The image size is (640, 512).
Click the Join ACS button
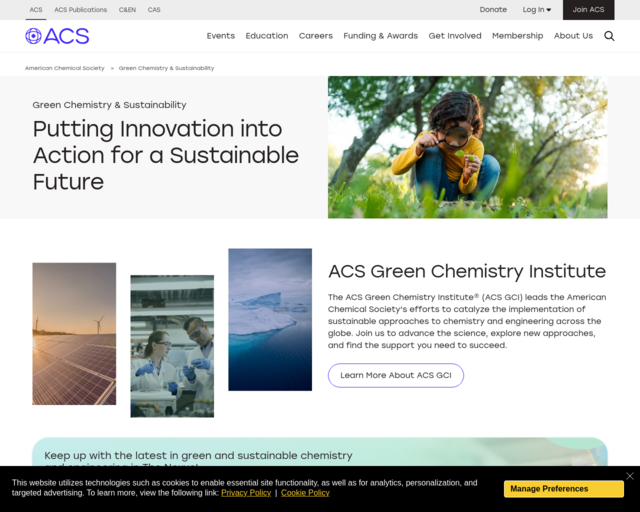point(588,10)
